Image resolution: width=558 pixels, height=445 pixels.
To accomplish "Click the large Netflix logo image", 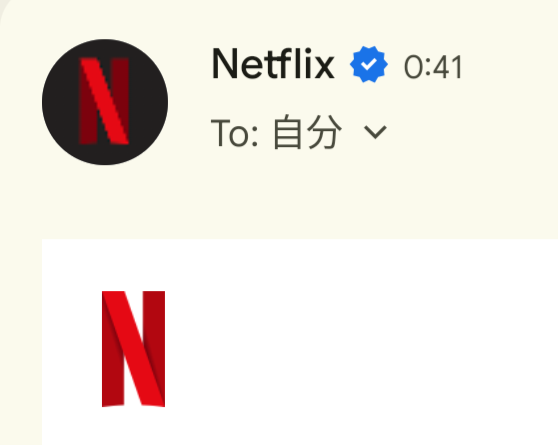I will point(133,349).
